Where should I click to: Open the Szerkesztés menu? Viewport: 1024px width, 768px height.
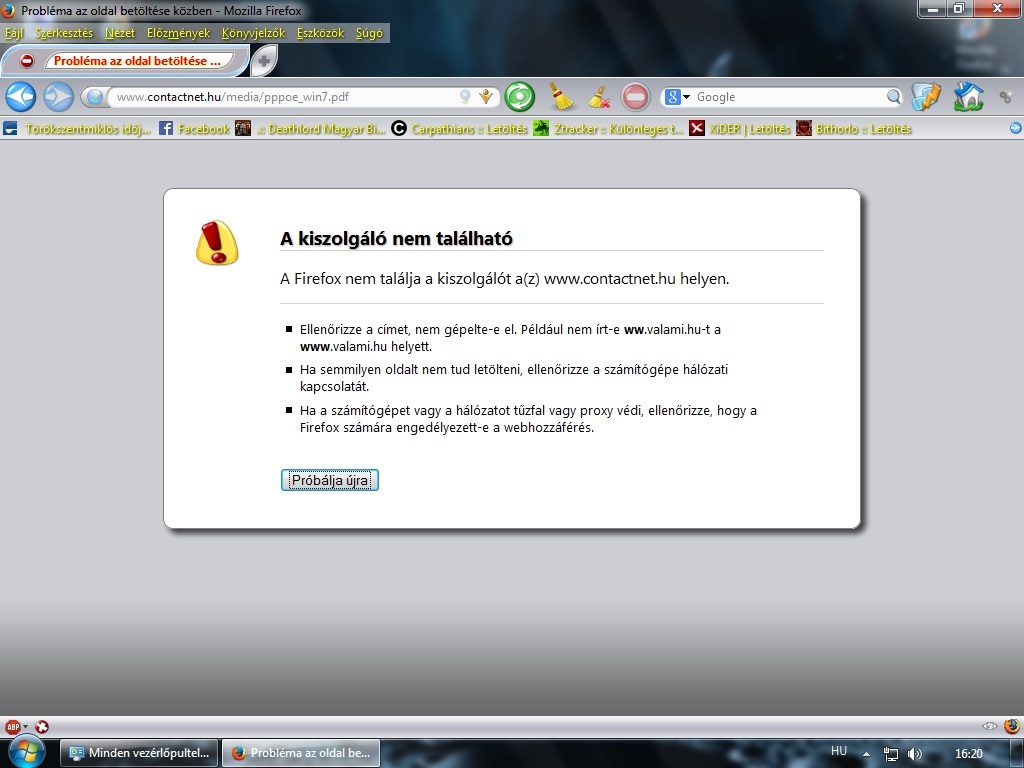64,33
